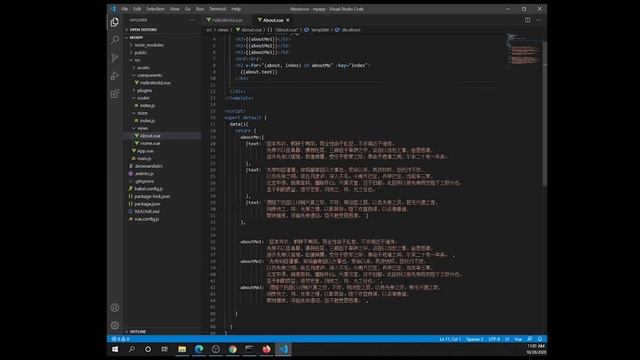Screen dimensions: 640x360
Task: Expand the node_modules folder
Action: (x=162, y=45)
